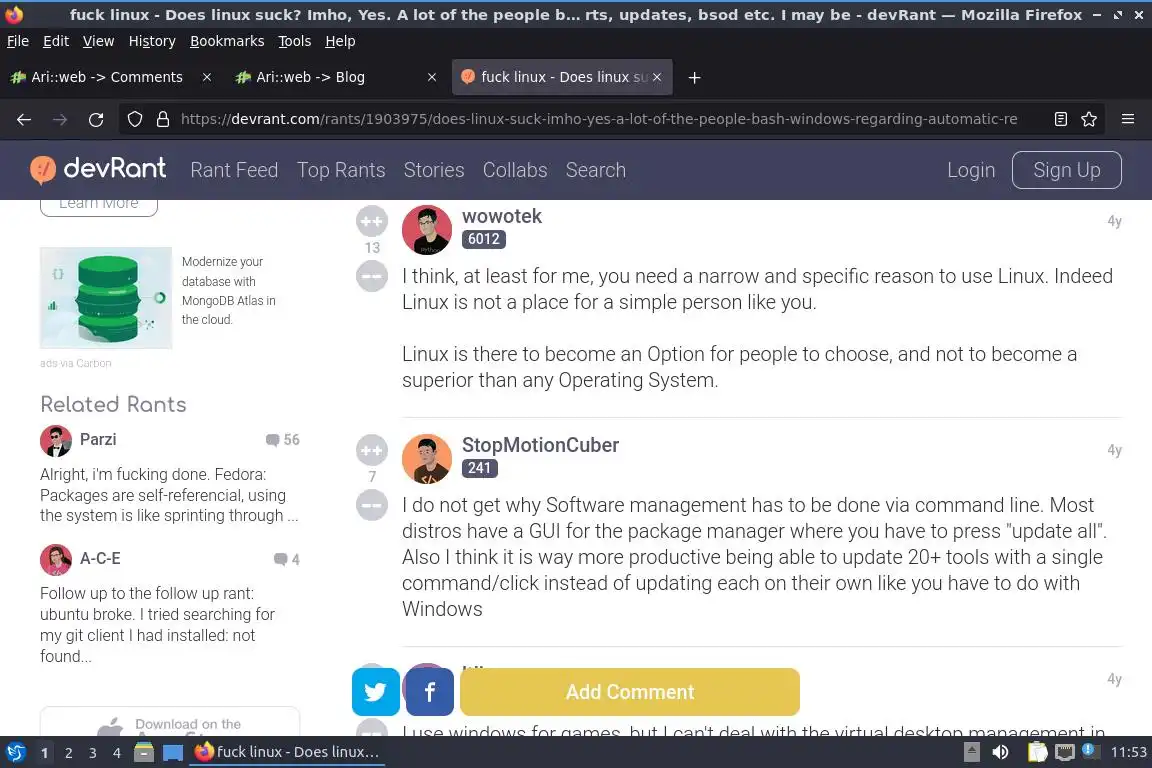Screen dimensions: 1152x768
Task: Share the rant on Facebook
Action: 430,692
